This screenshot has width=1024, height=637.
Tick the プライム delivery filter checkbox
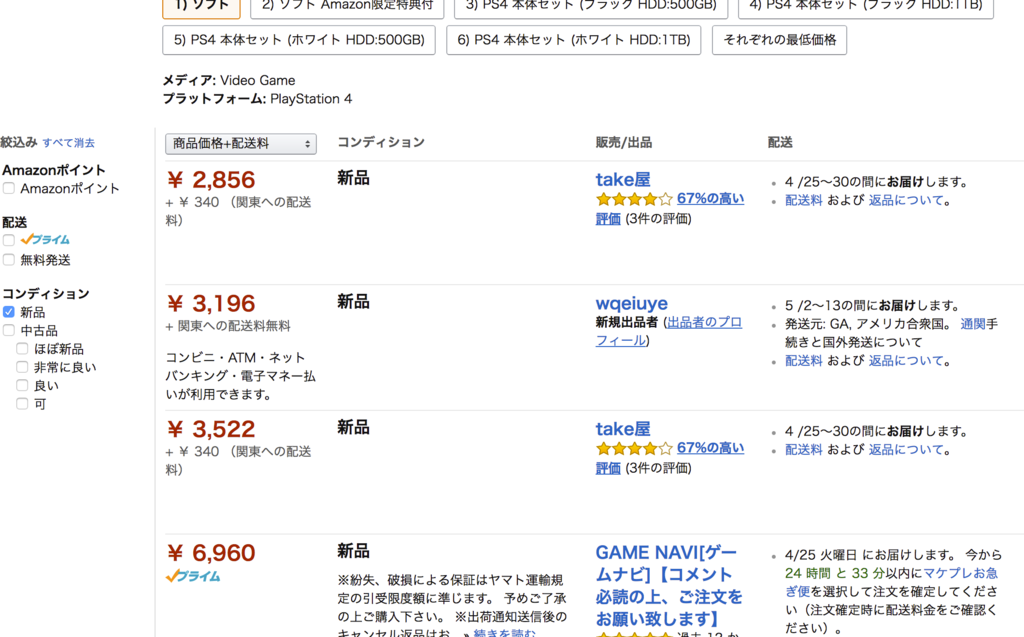8,240
